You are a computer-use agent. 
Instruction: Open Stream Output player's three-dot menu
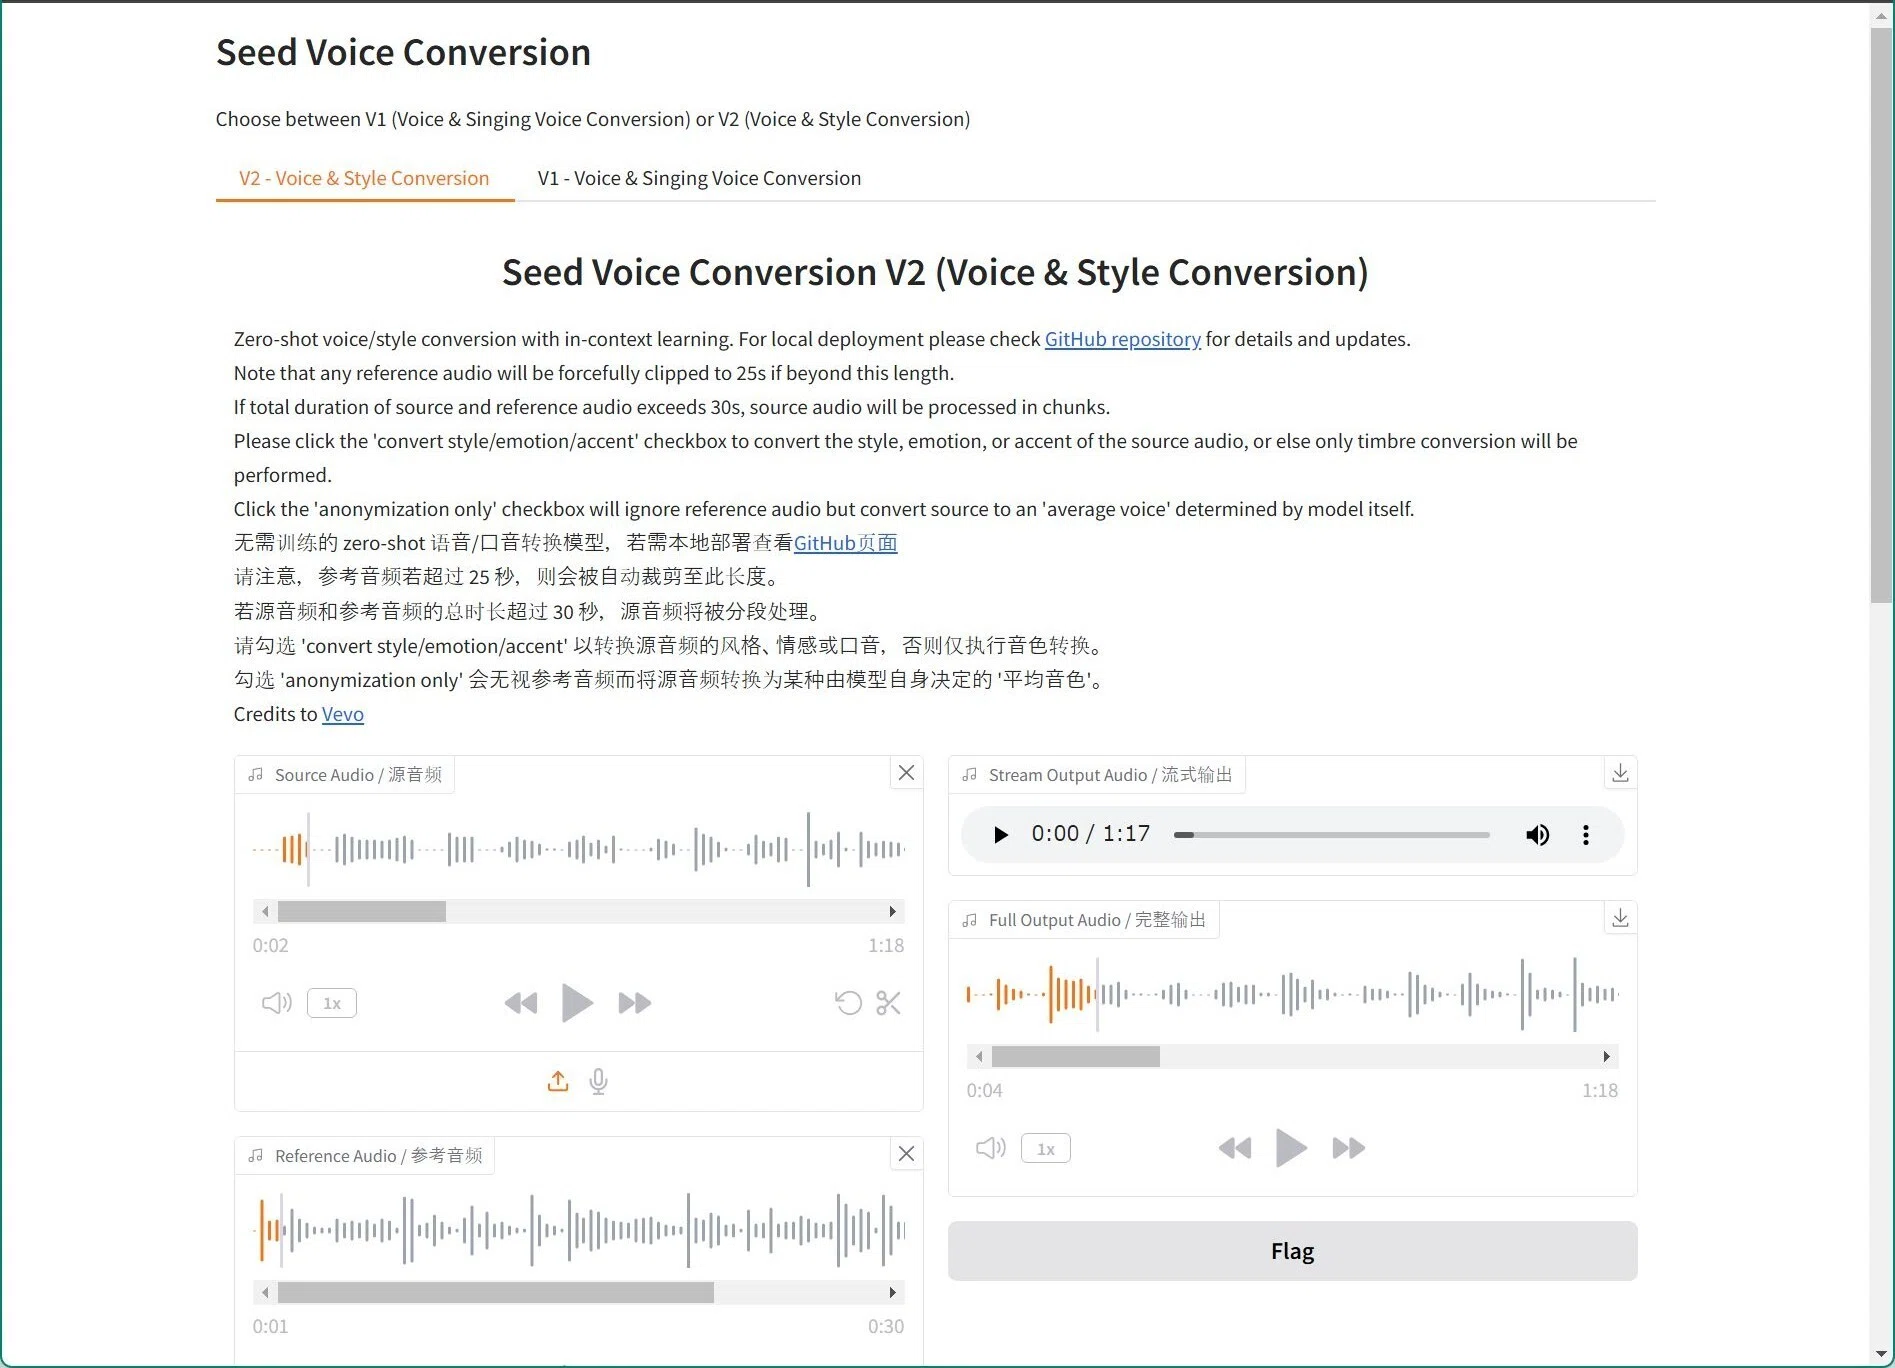pyautogui.click(x=1586, y=835)
